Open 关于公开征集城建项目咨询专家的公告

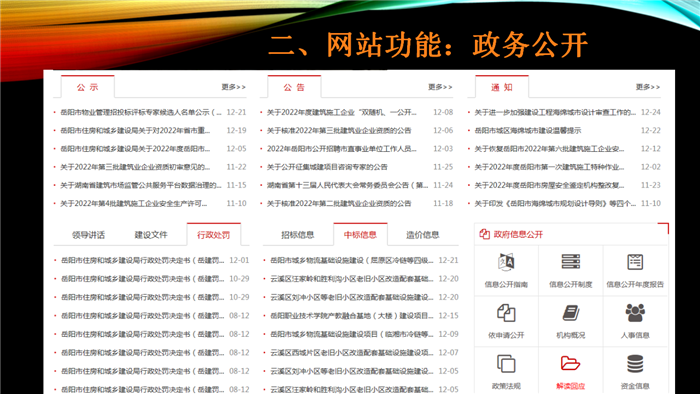click(x=327, y=167)
